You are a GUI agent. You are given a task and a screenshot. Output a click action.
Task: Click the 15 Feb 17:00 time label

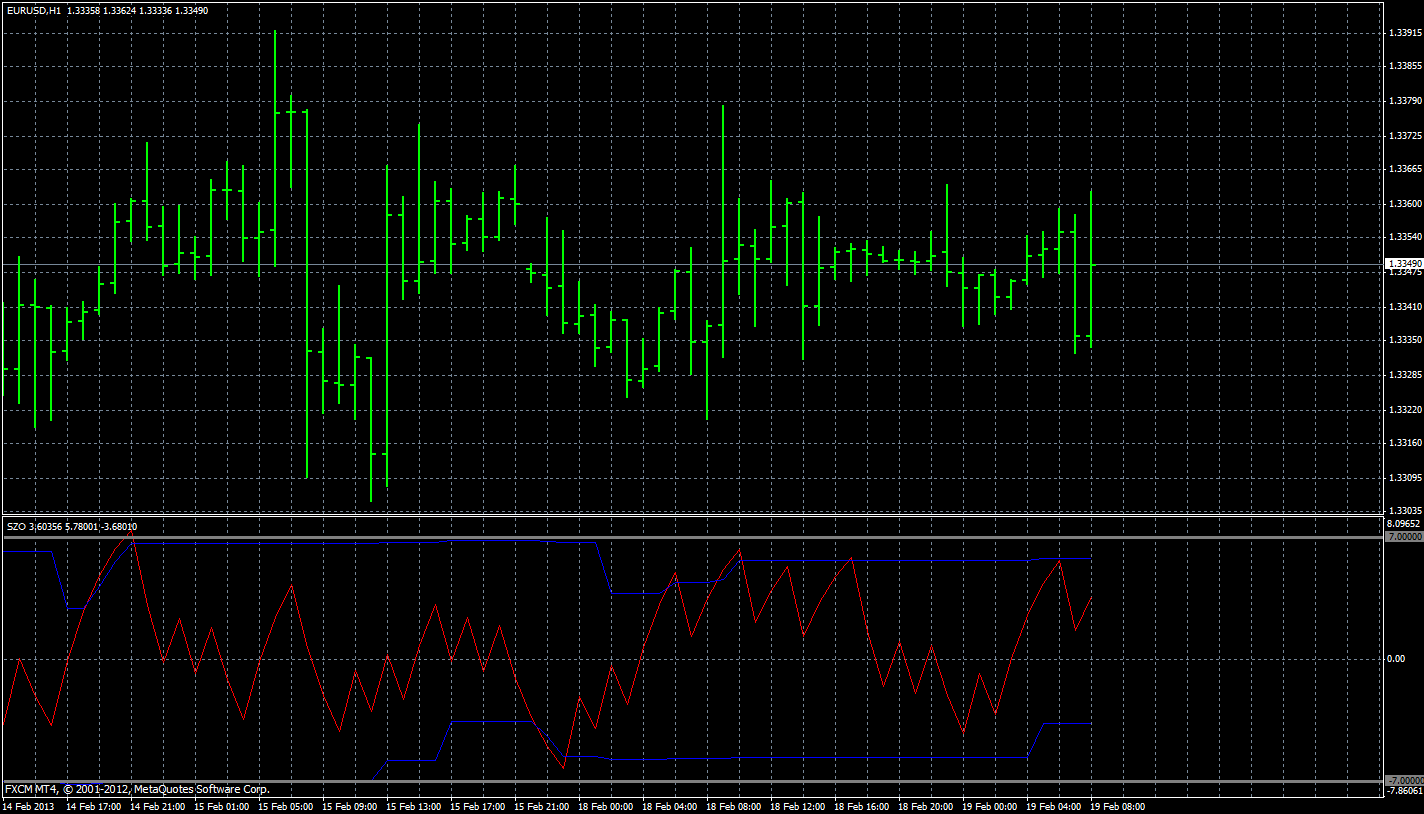477,806
